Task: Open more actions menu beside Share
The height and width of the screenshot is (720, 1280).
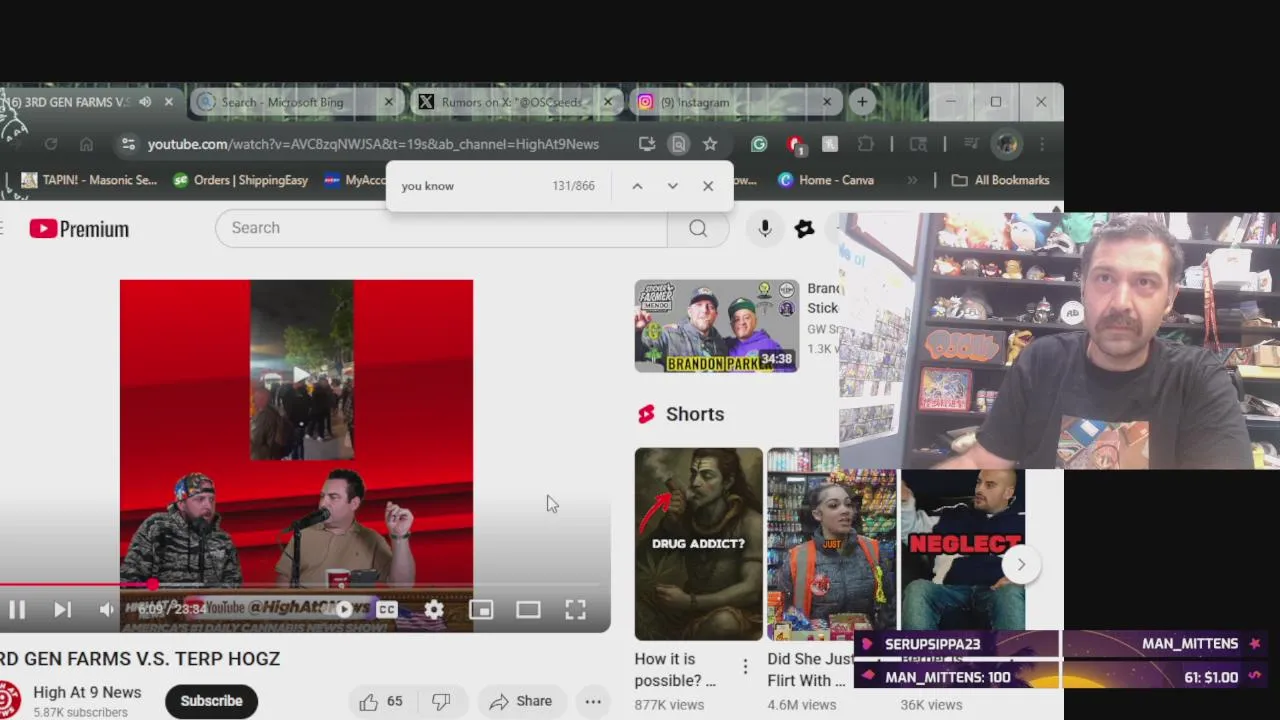Action: coord(593,701)
